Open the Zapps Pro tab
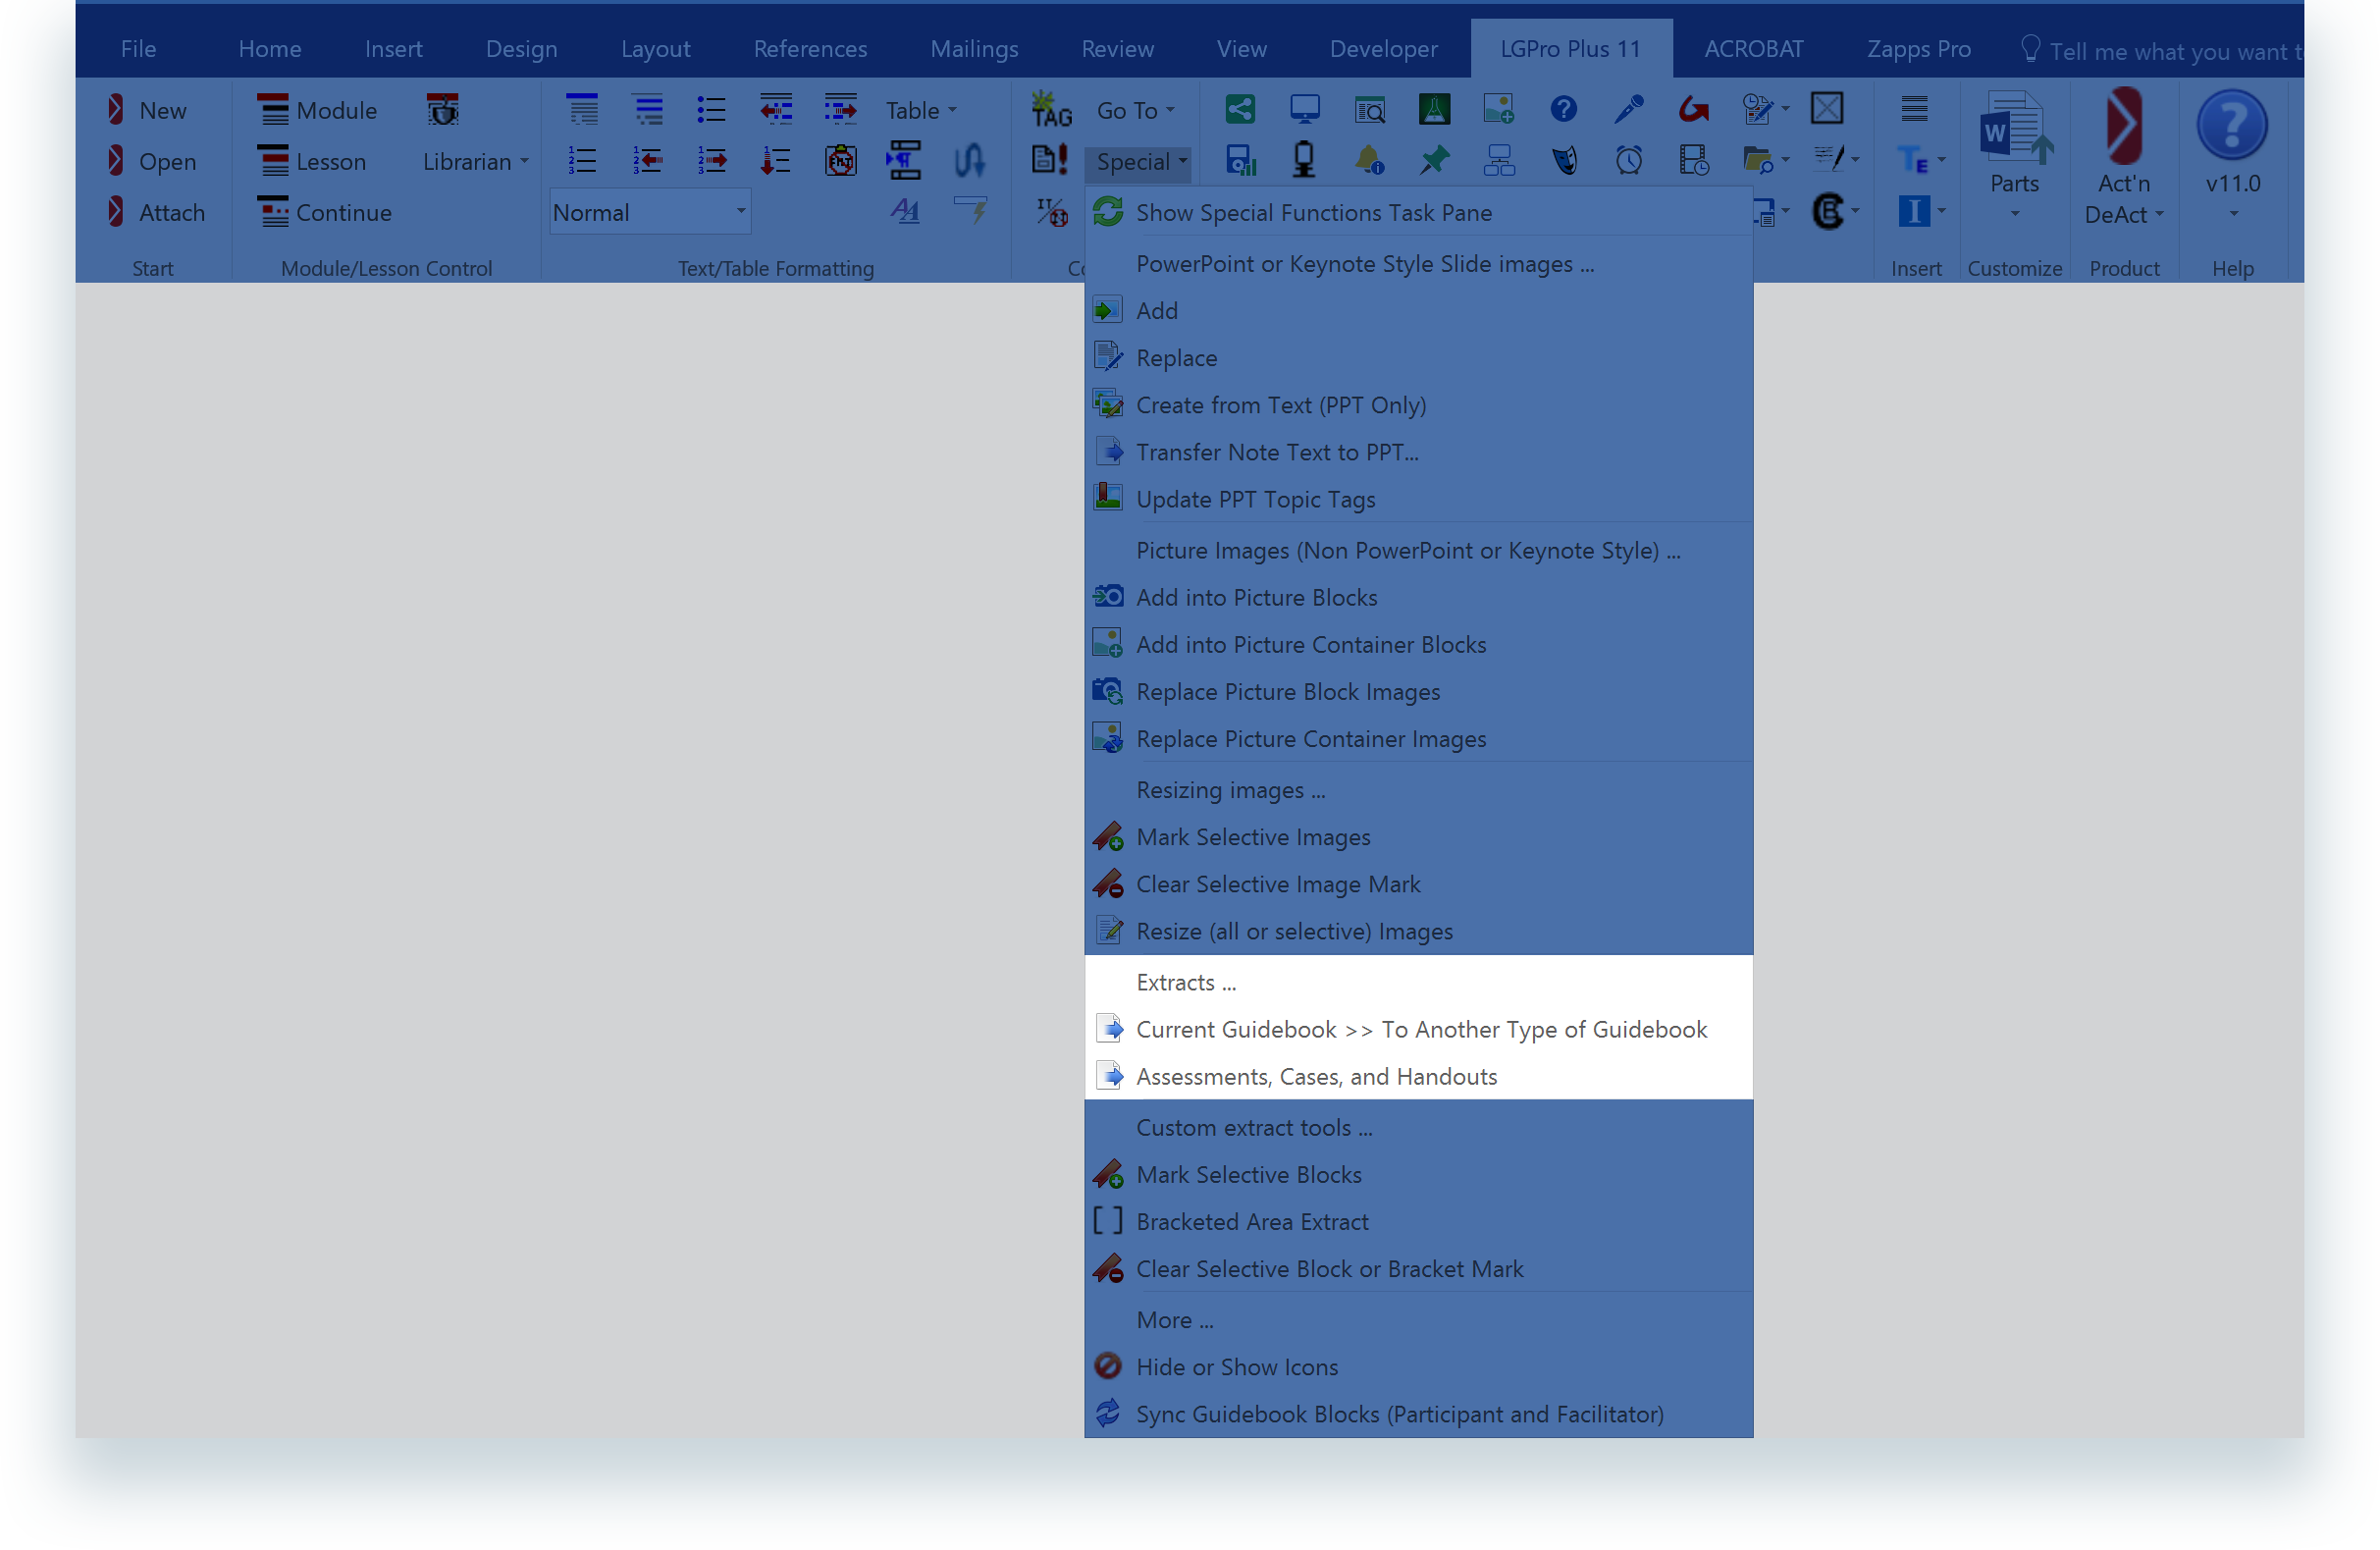Screen dimensions: 2380x1550 point(1918,48)
